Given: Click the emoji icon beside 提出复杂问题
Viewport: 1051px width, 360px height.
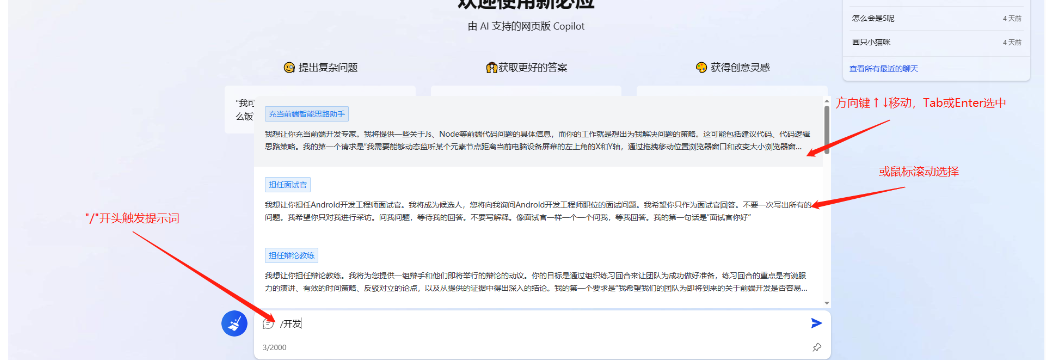Looking at the screenshot, I should (290, 68).
